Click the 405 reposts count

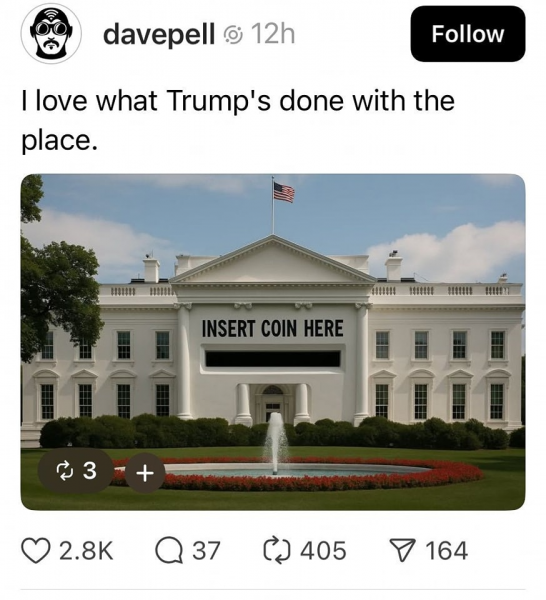click(x=323, y=551)
